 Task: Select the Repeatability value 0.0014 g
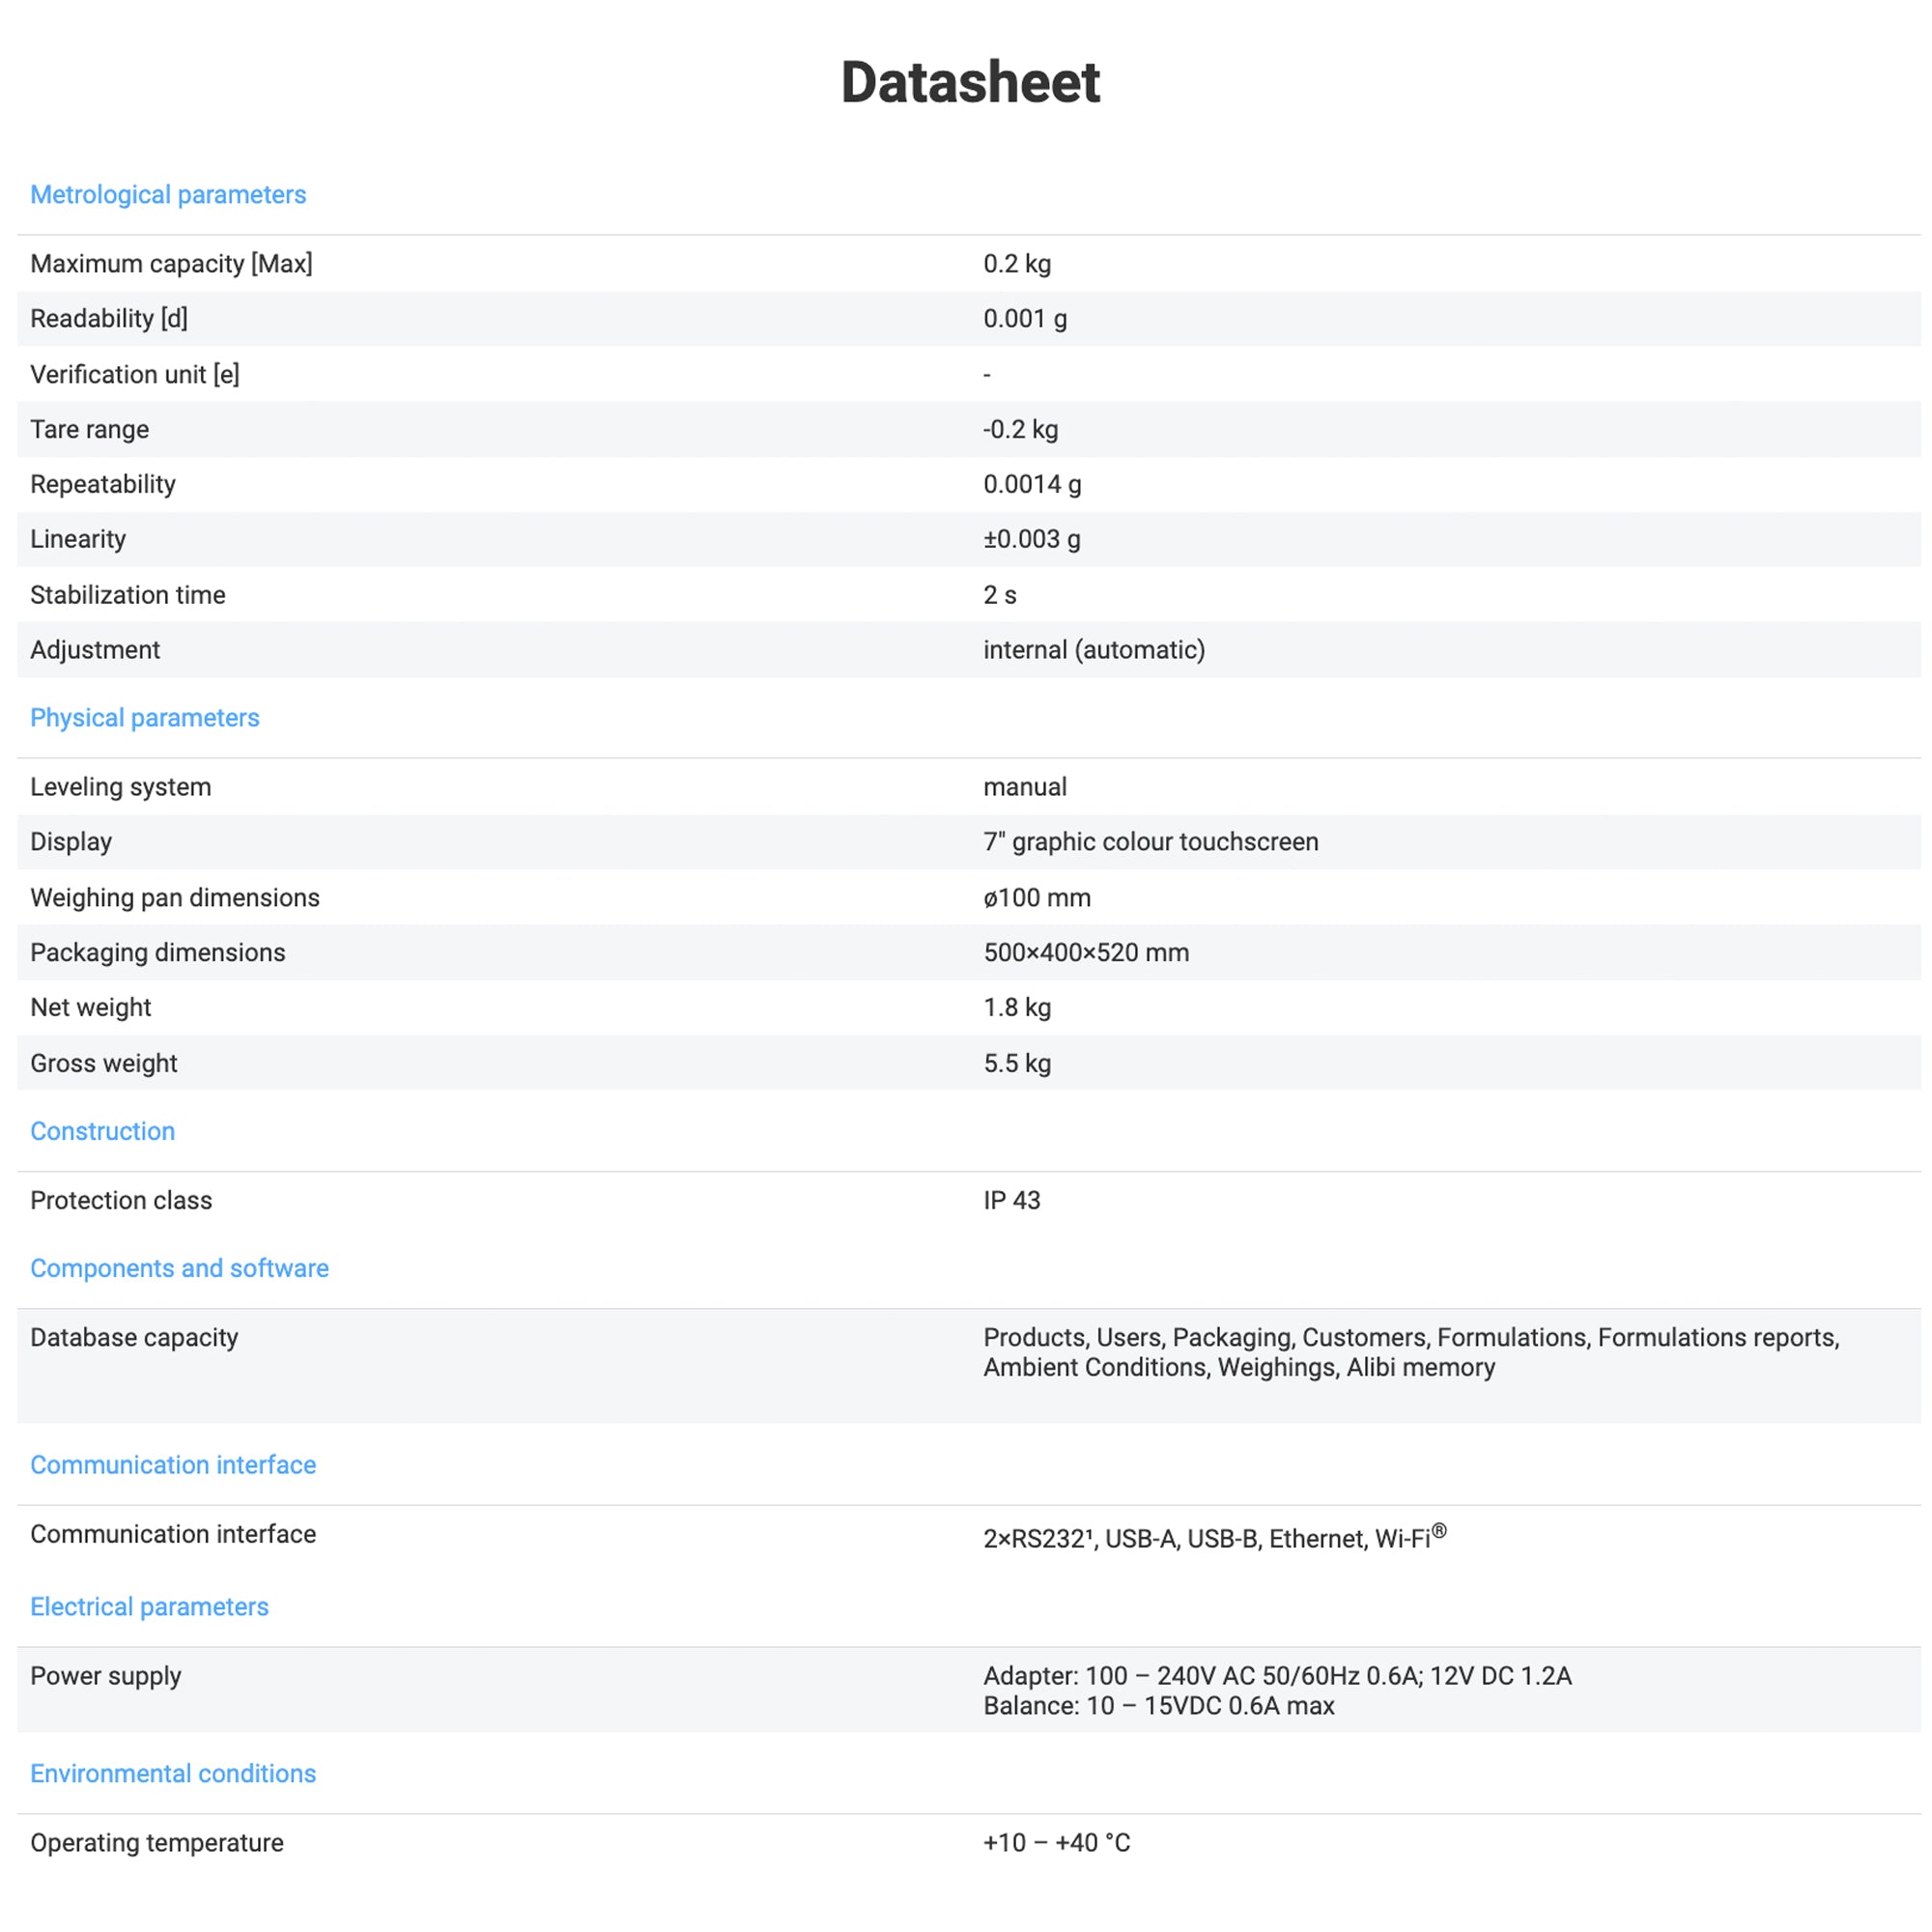(1031, 484)
